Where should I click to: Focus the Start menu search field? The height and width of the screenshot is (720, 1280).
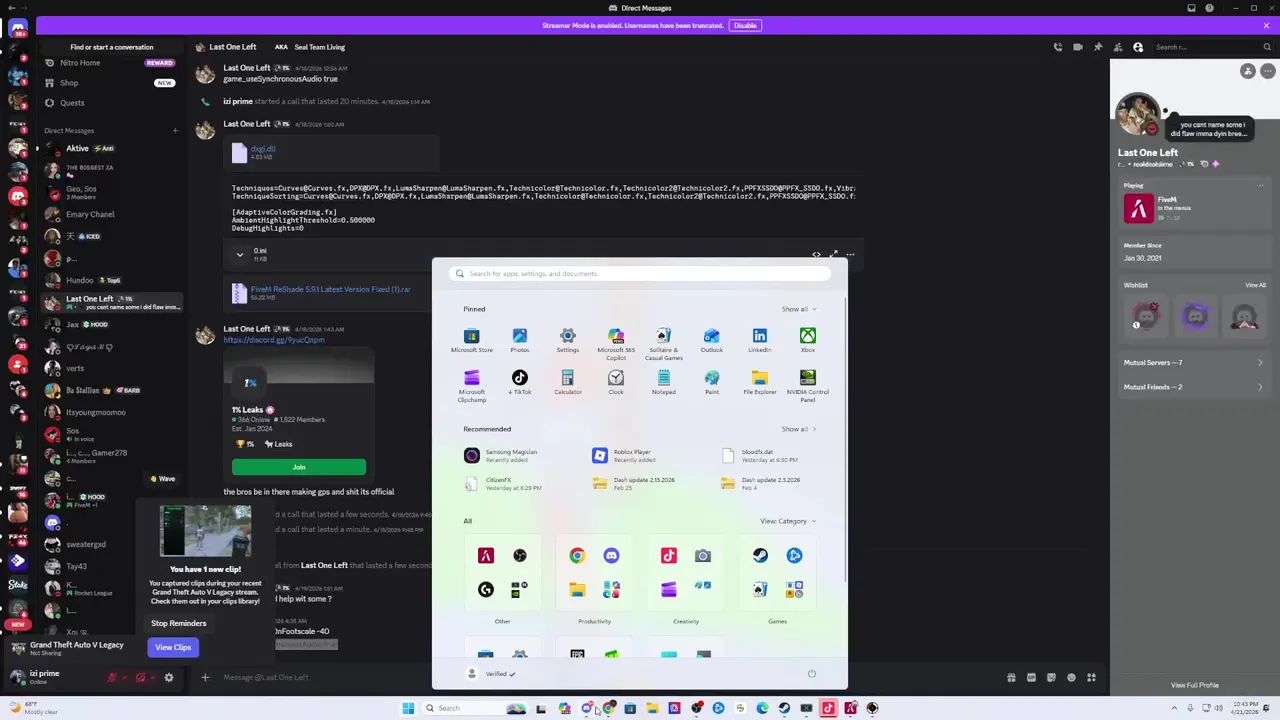[x=640, y=273]
